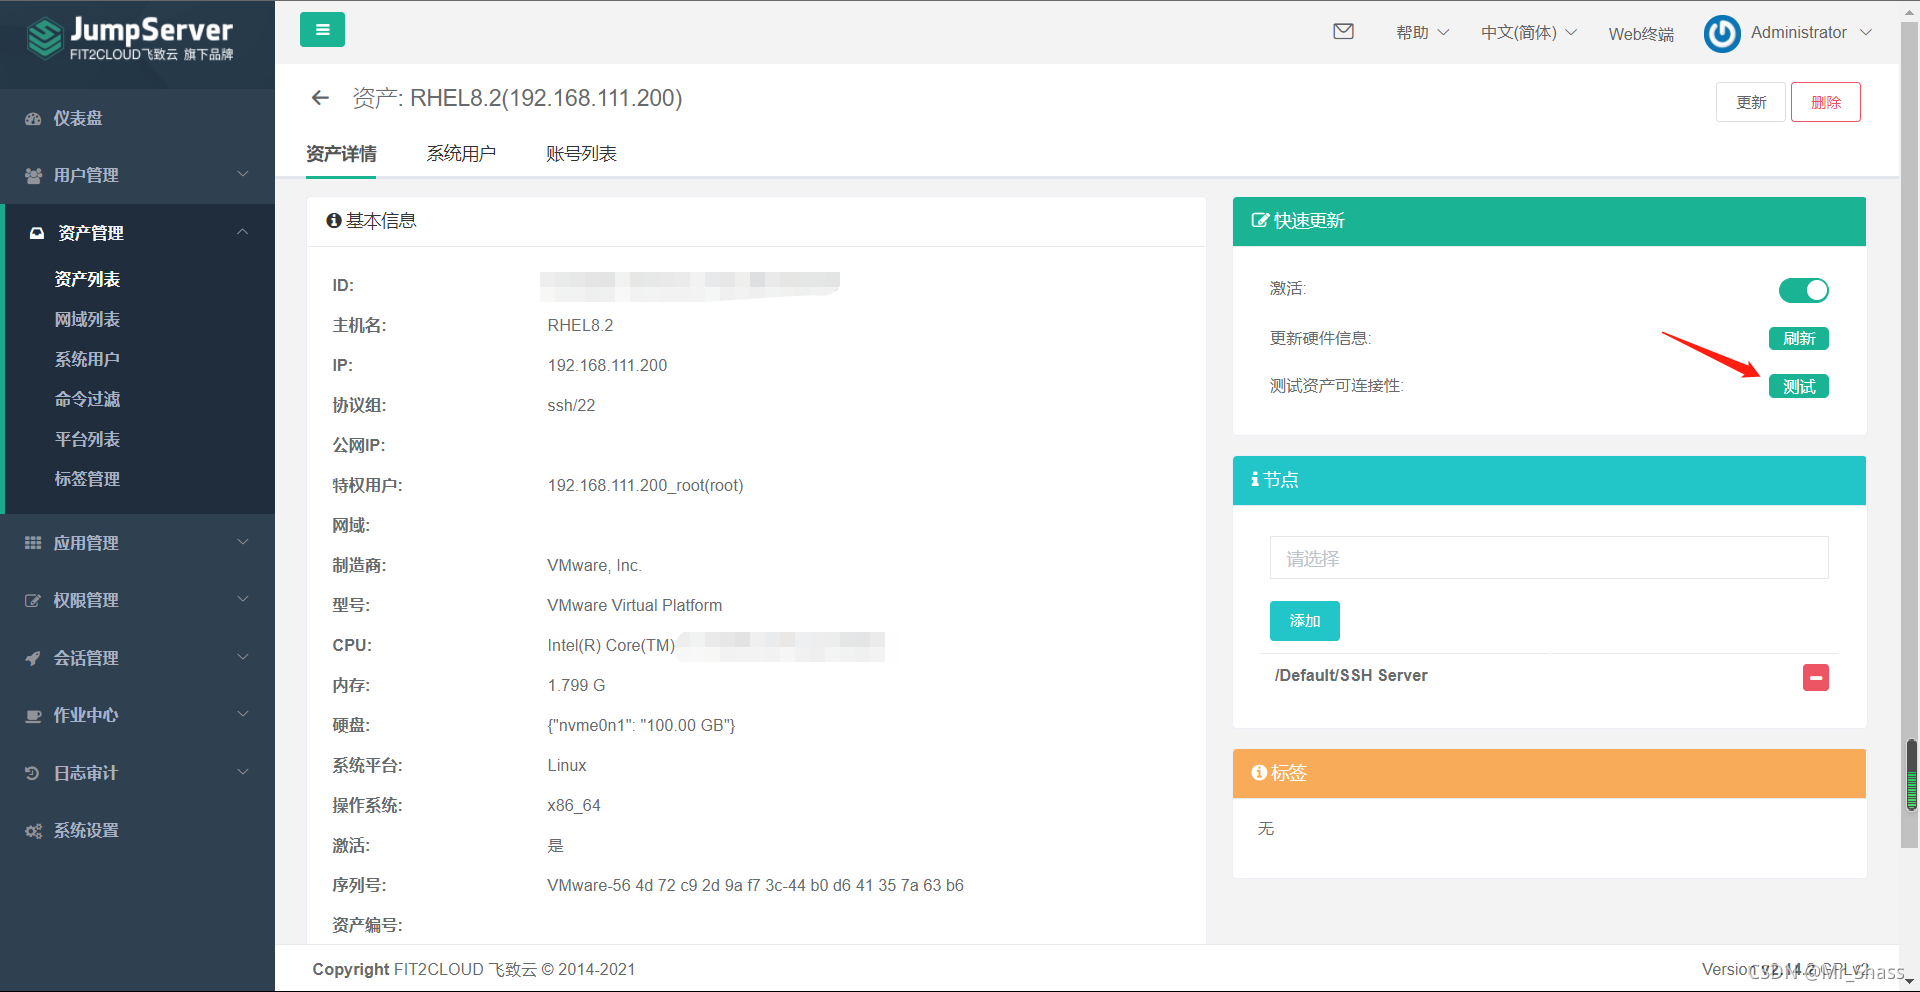Click the 基本信息 info icon
Viewport: 1920px width, 992px height.
tap(334, 220)
